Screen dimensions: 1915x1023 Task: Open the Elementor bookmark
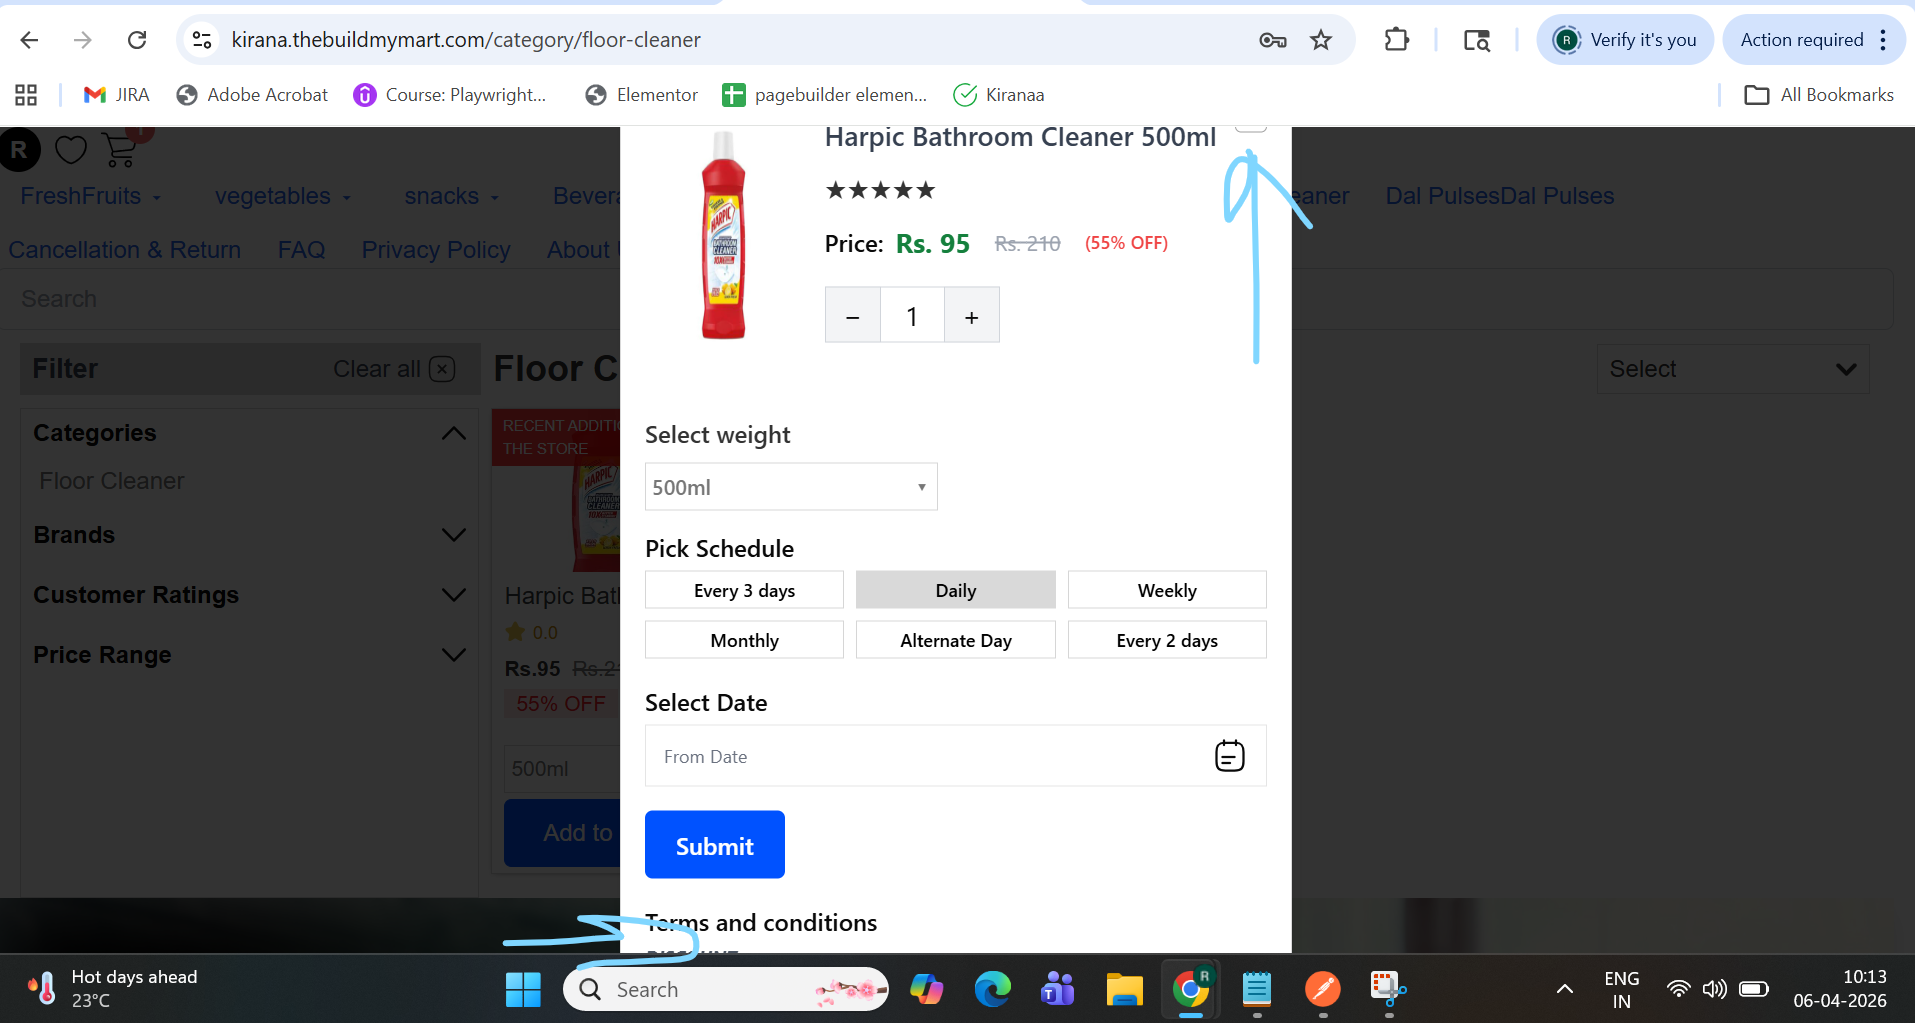pos(642,95)
